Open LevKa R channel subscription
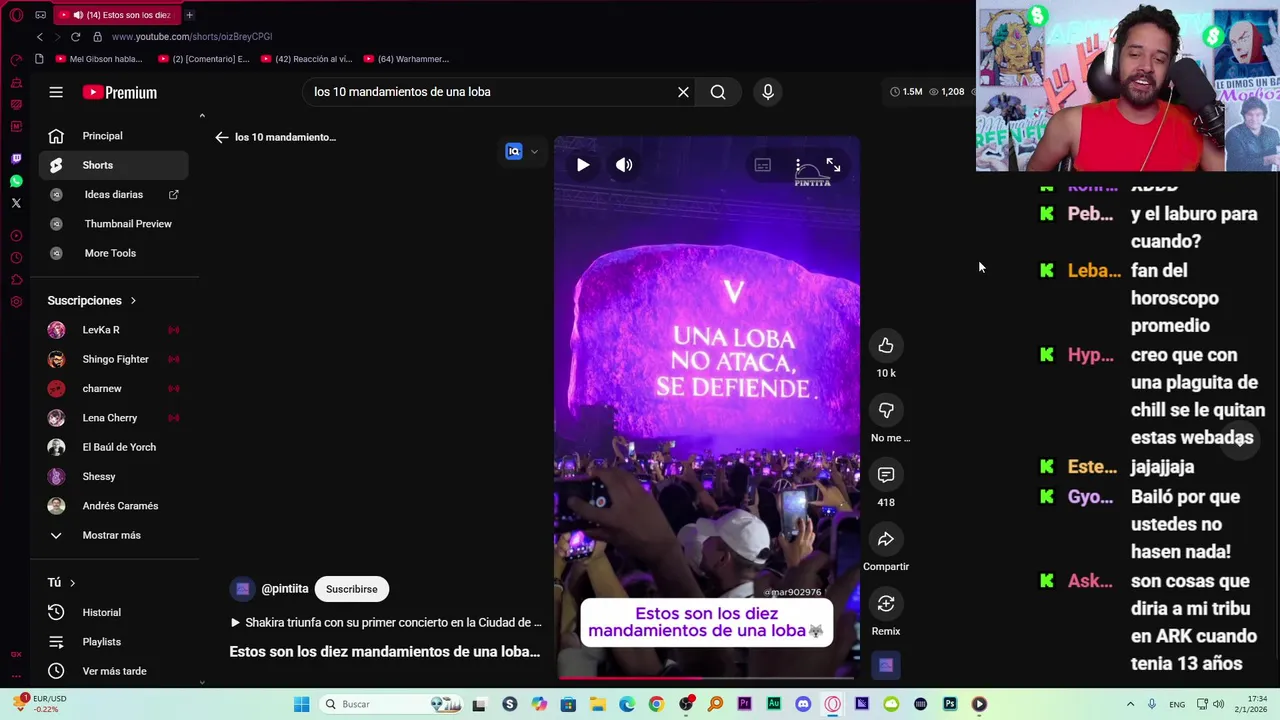 (x=113, y=330)
